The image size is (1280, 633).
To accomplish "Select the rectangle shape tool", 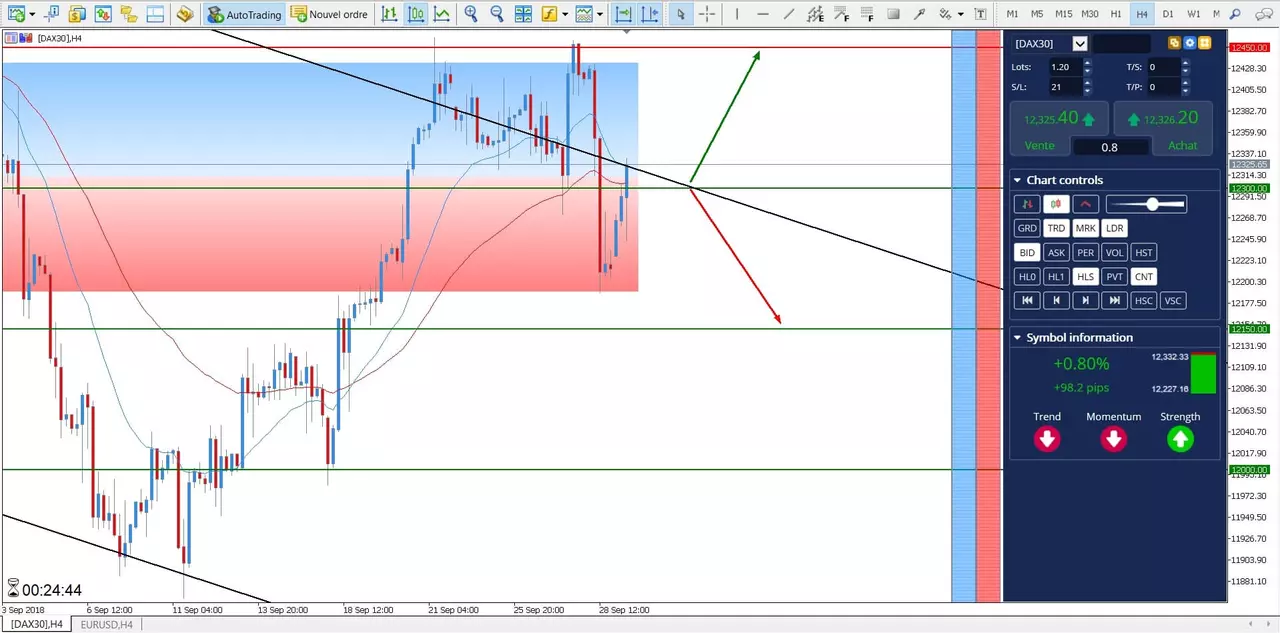I will tap(894, 14).
